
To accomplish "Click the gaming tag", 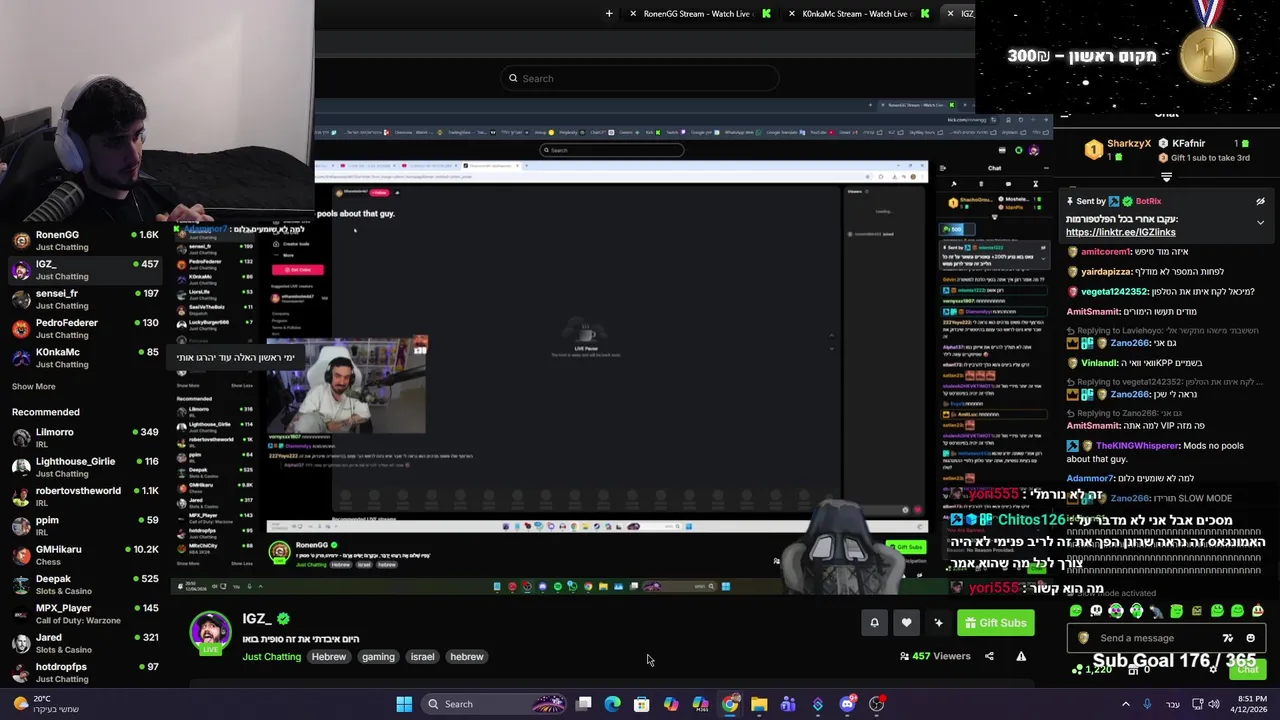I will pos(378,657).
